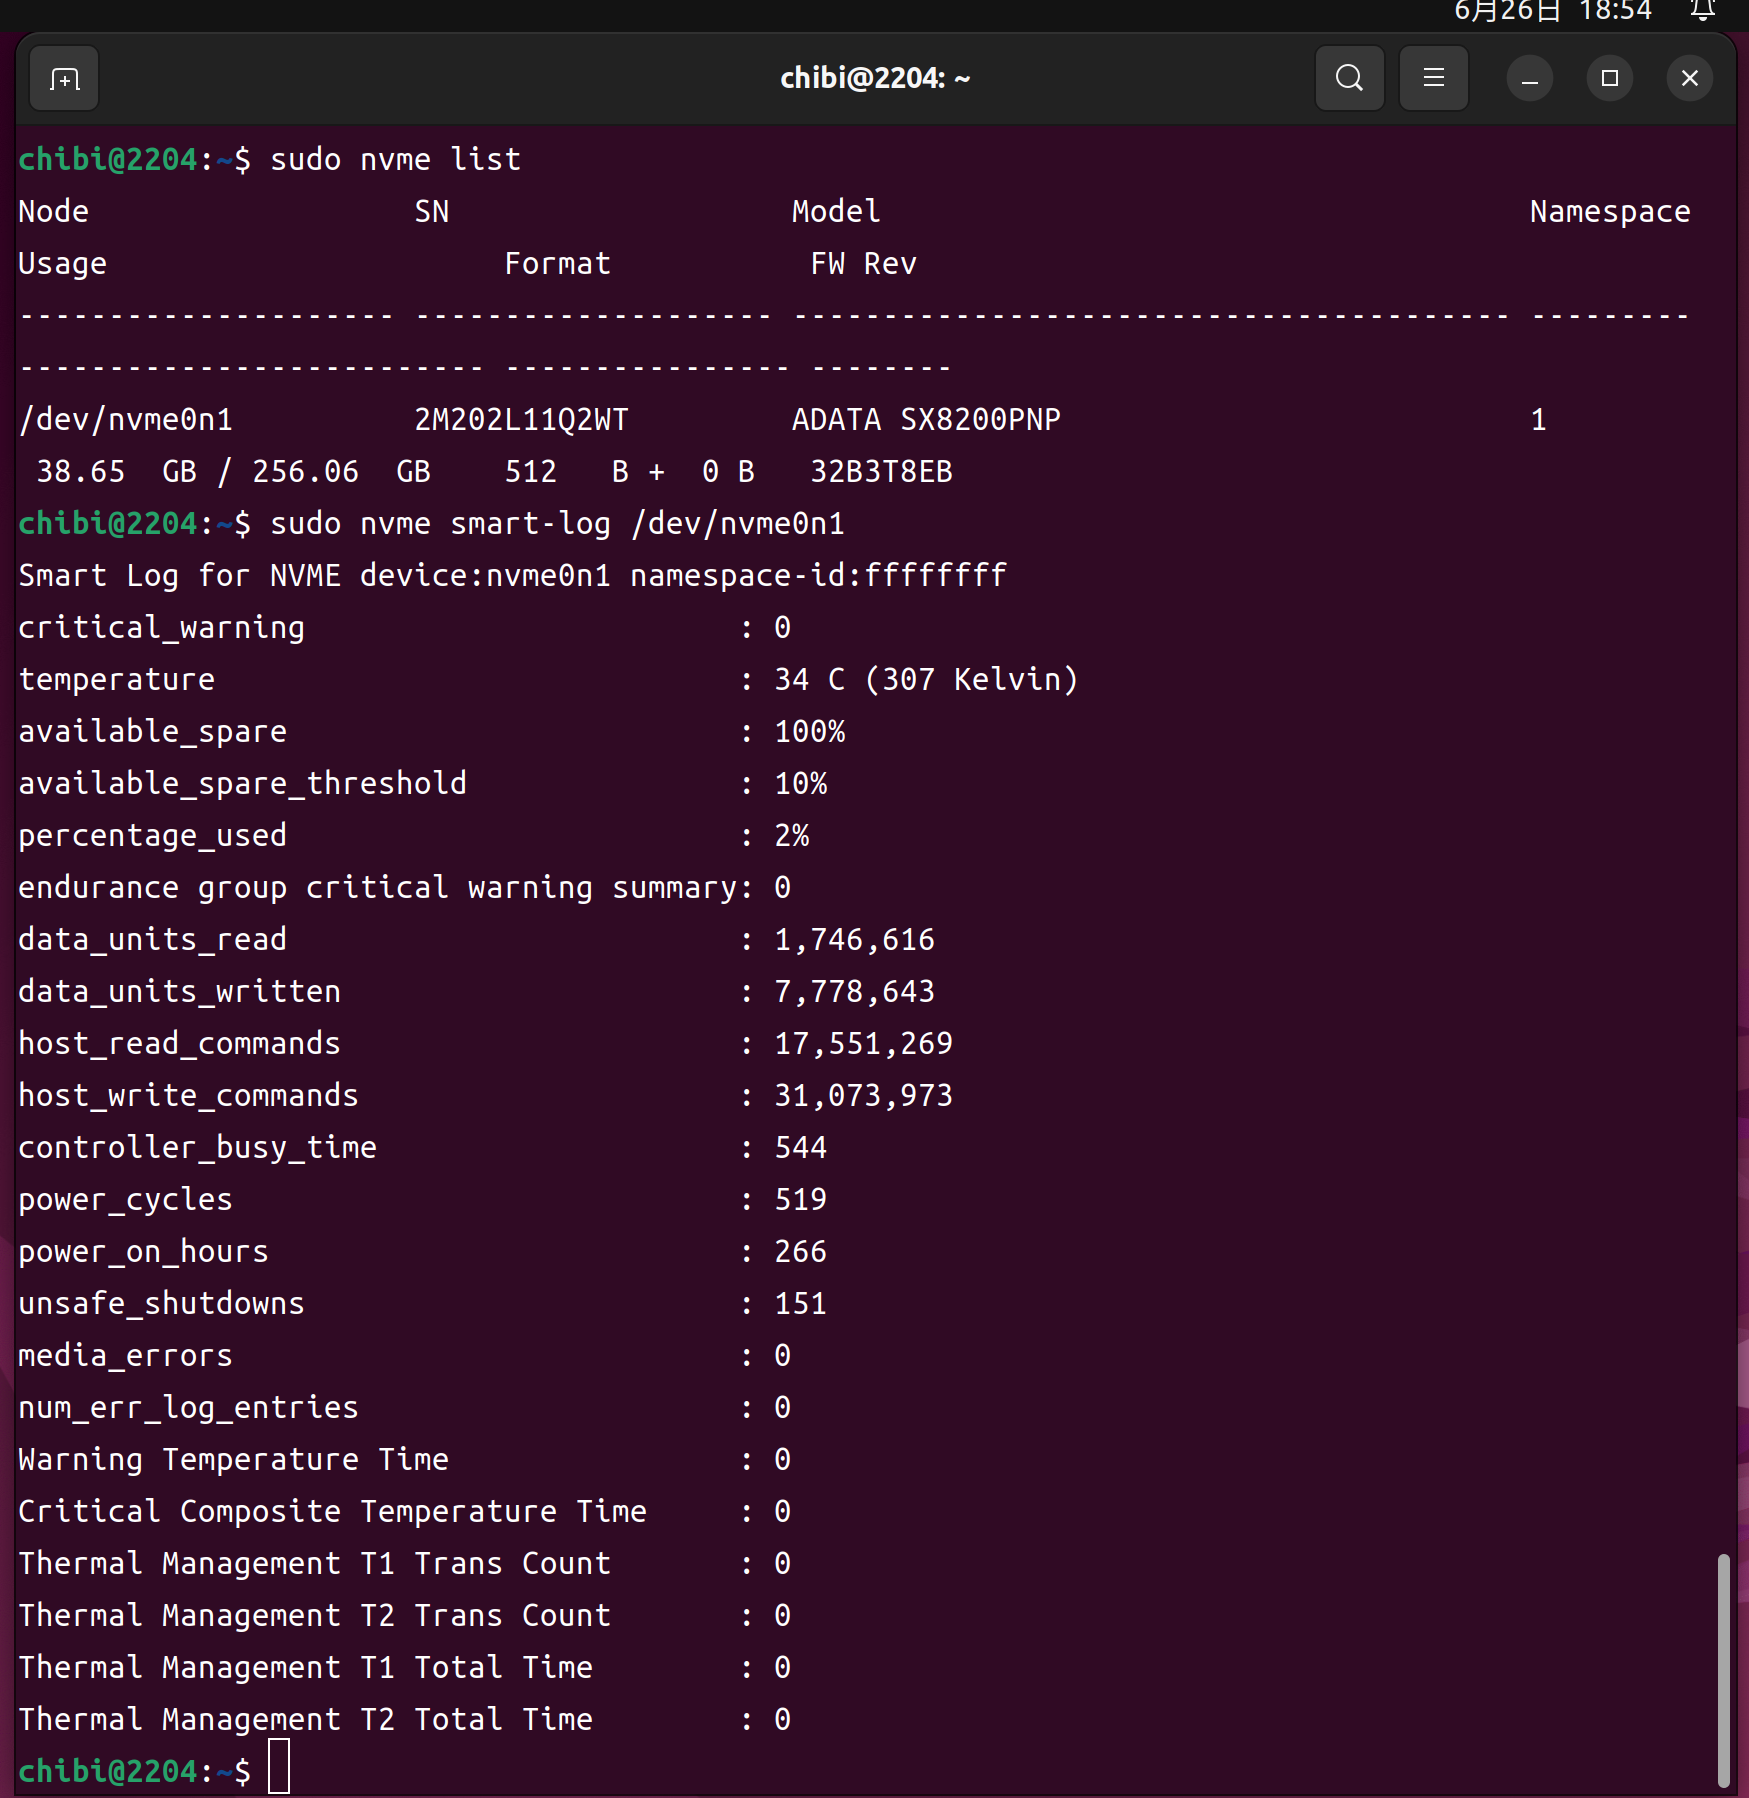Click the data_units_written value 7,778,643
Image resolution: width=1749 pixels, height=1798 pixels.
click(x=854, y=992)
